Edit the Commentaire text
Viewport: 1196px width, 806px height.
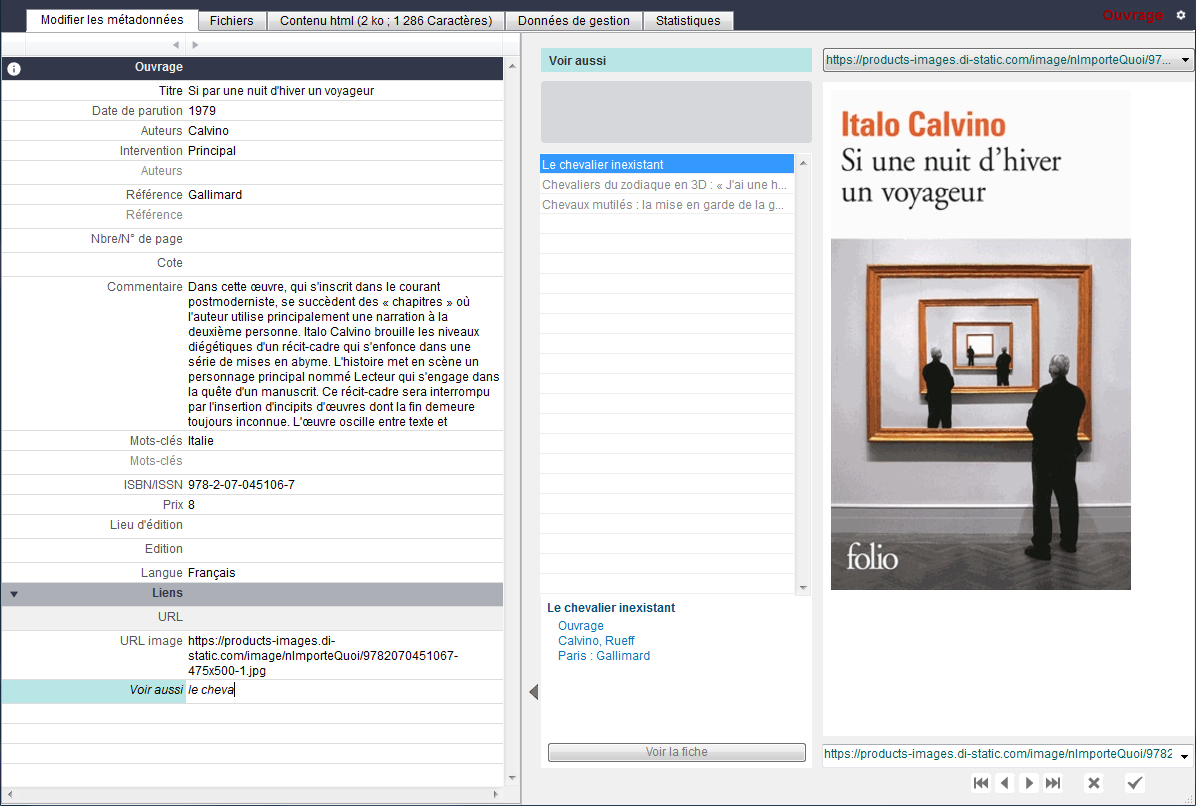pos(345,354)
